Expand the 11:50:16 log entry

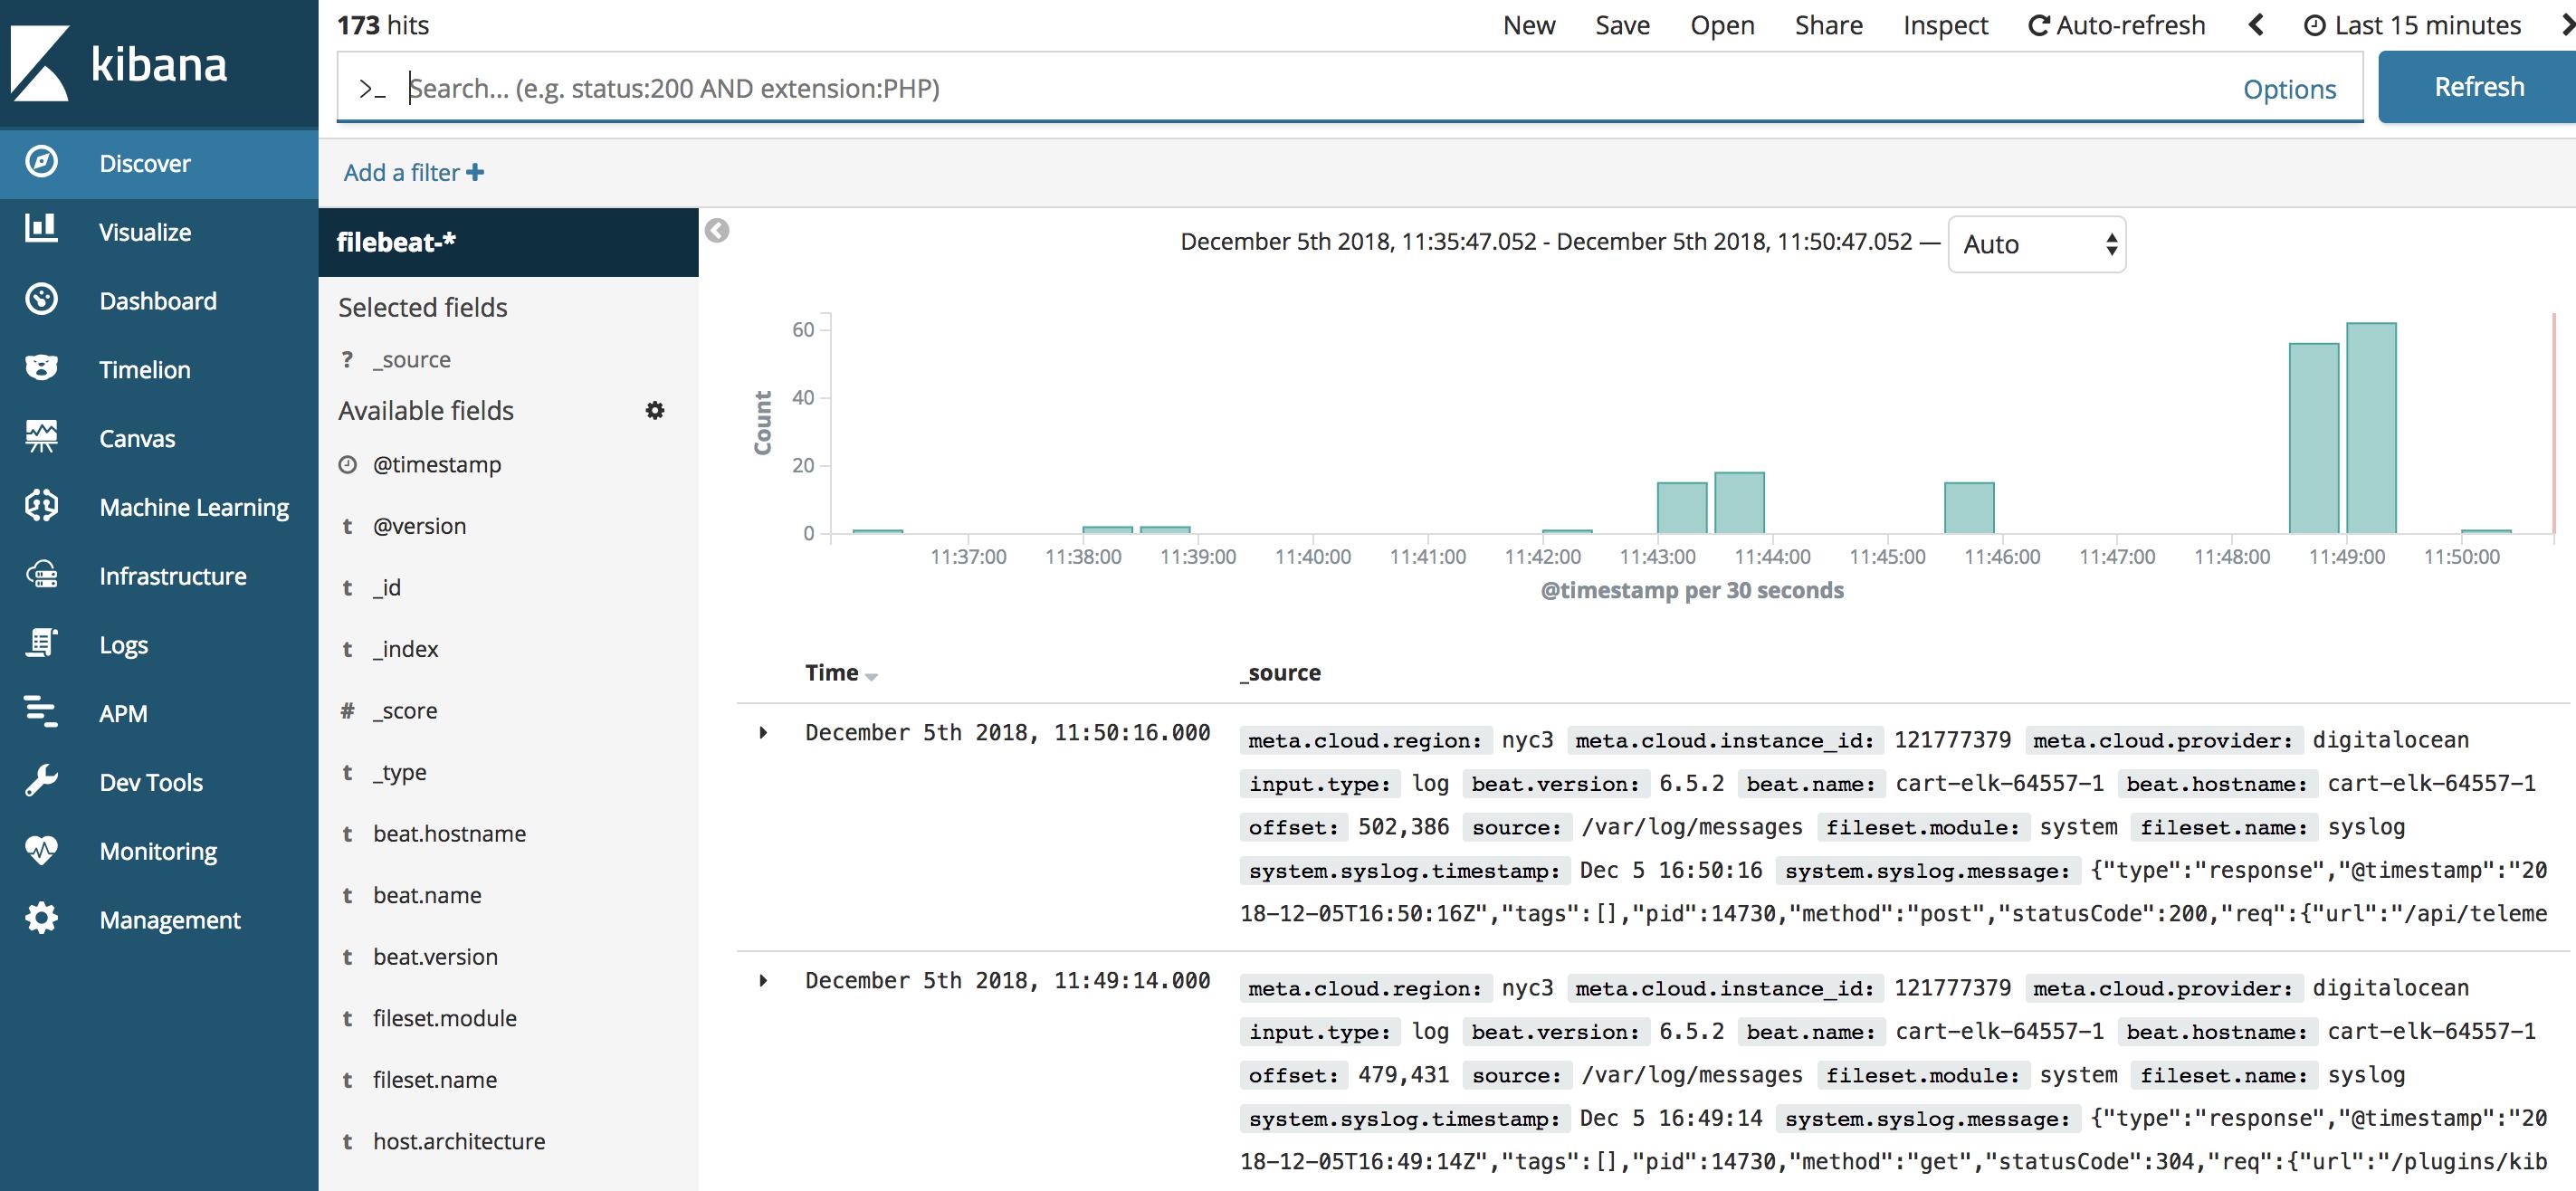point(763,733)
